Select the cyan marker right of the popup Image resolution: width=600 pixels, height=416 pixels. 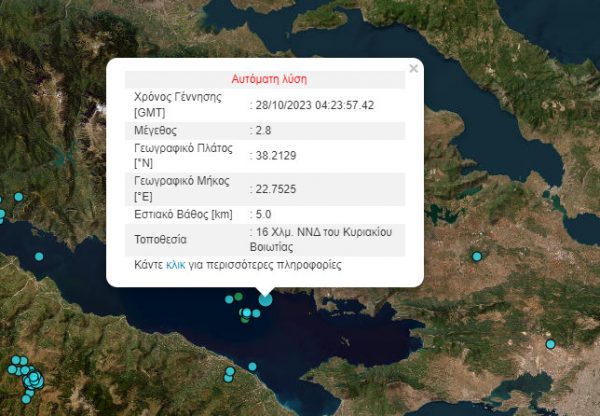(x=477, y=257)
